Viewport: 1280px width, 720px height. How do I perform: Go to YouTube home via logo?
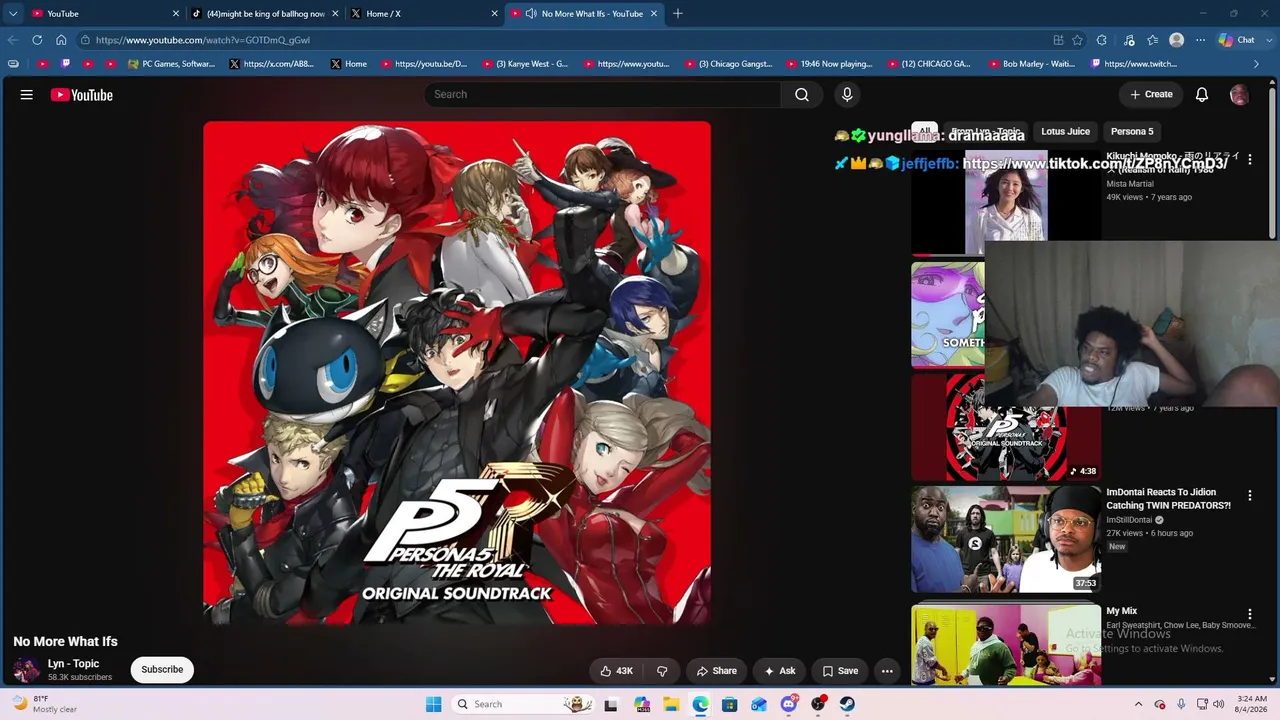point(82,95)
